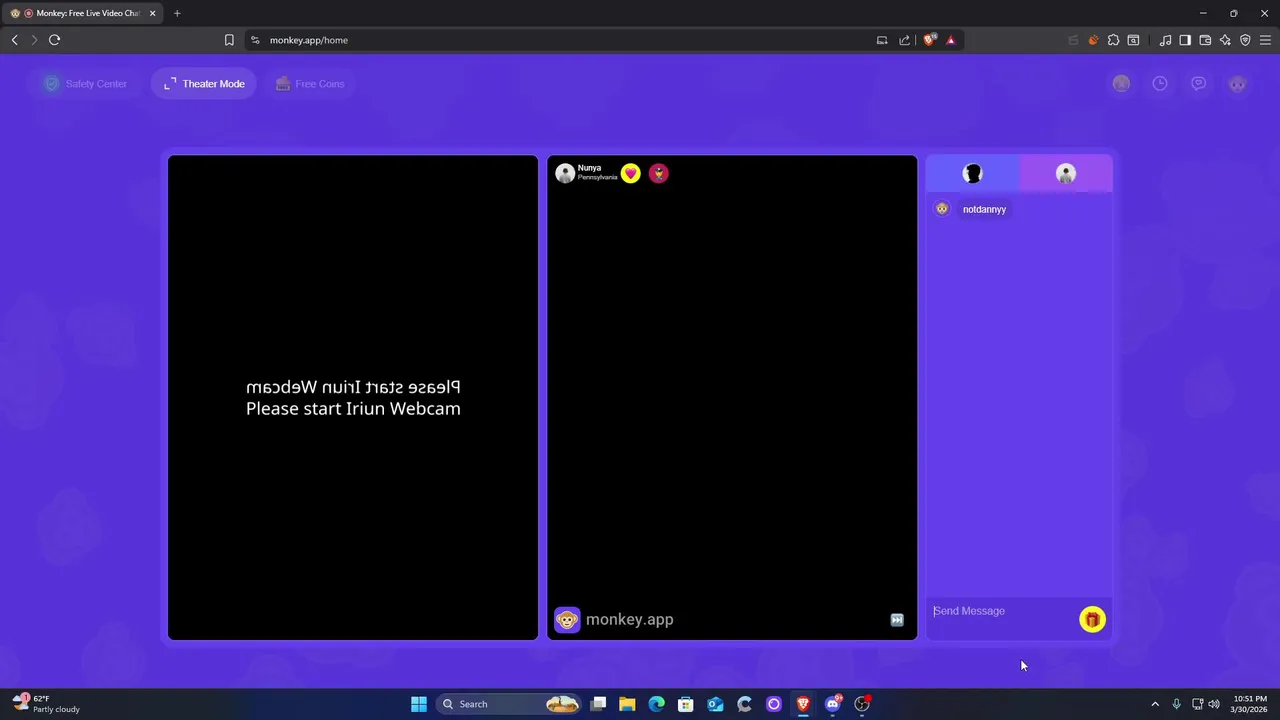Open Brave Rewards triangle icon
The image size is (1280, 720).
click(x=951, y=40)
